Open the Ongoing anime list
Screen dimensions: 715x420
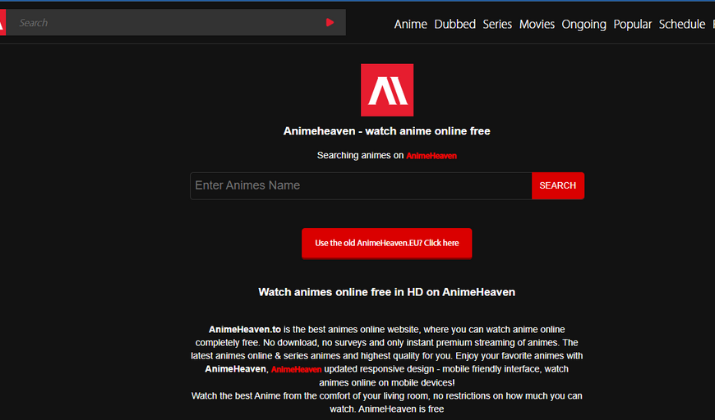point(584,24)
